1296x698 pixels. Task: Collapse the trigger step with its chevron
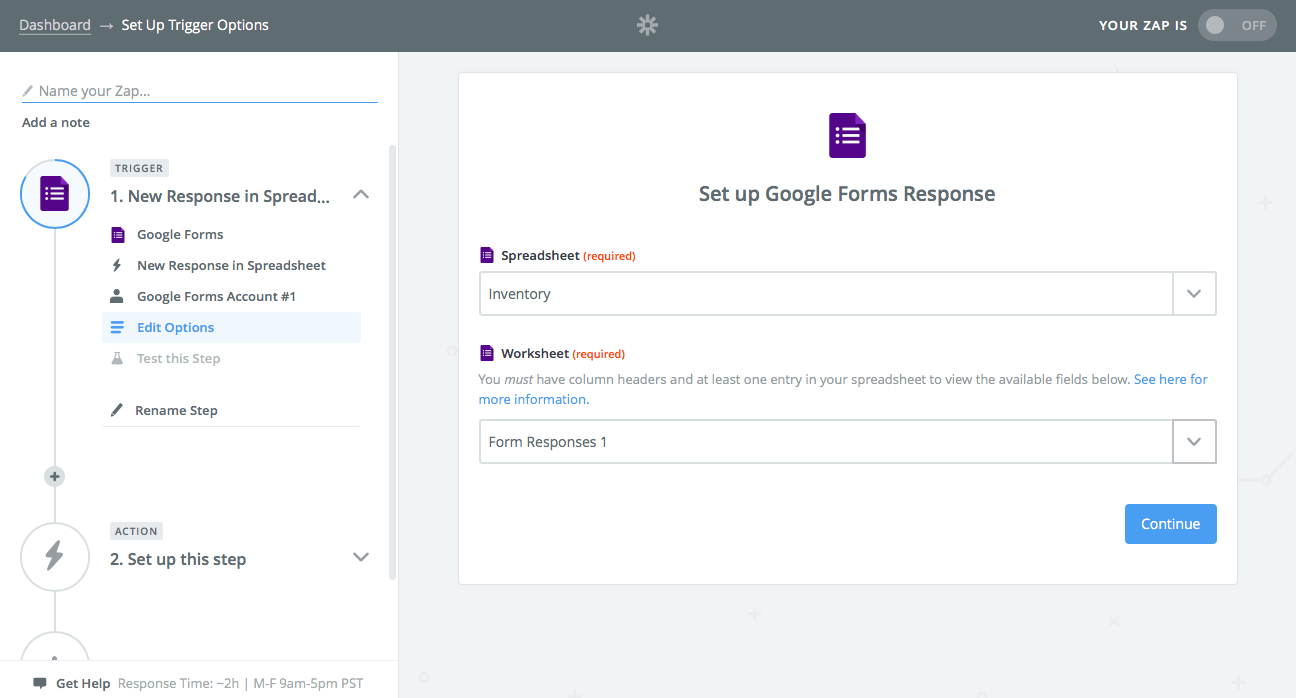pos(362,195)
